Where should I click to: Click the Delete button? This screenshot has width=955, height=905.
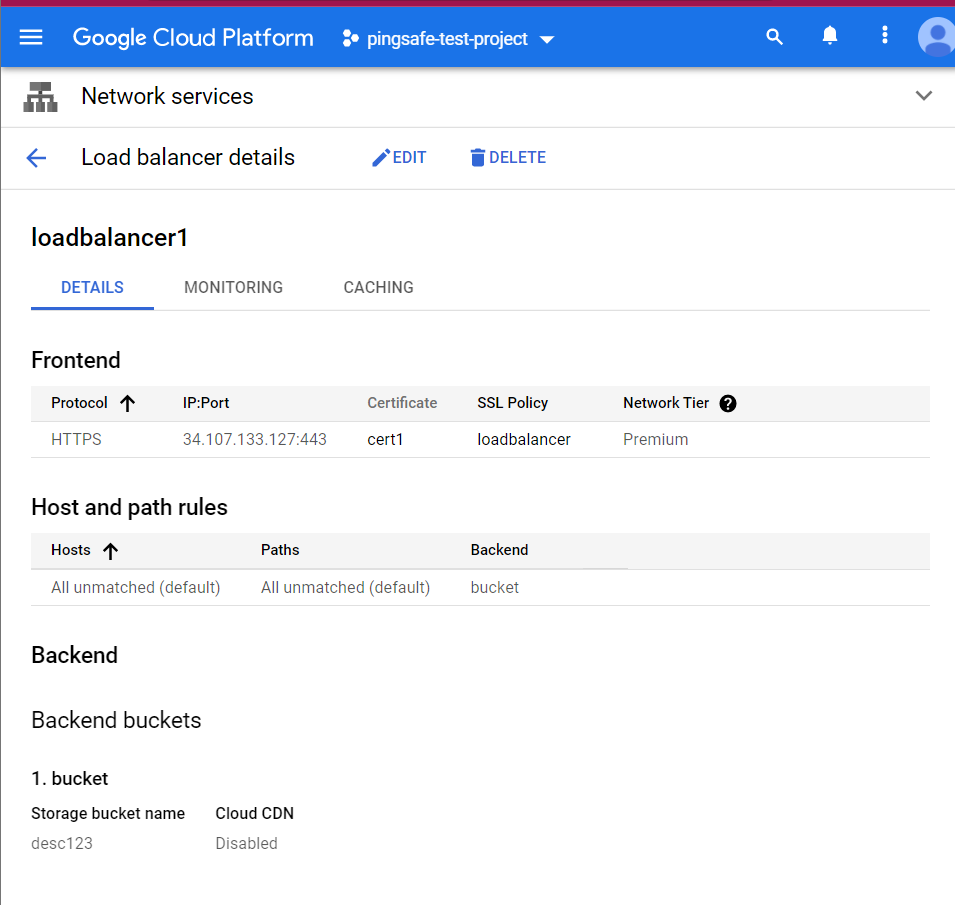tap(508, 158)
